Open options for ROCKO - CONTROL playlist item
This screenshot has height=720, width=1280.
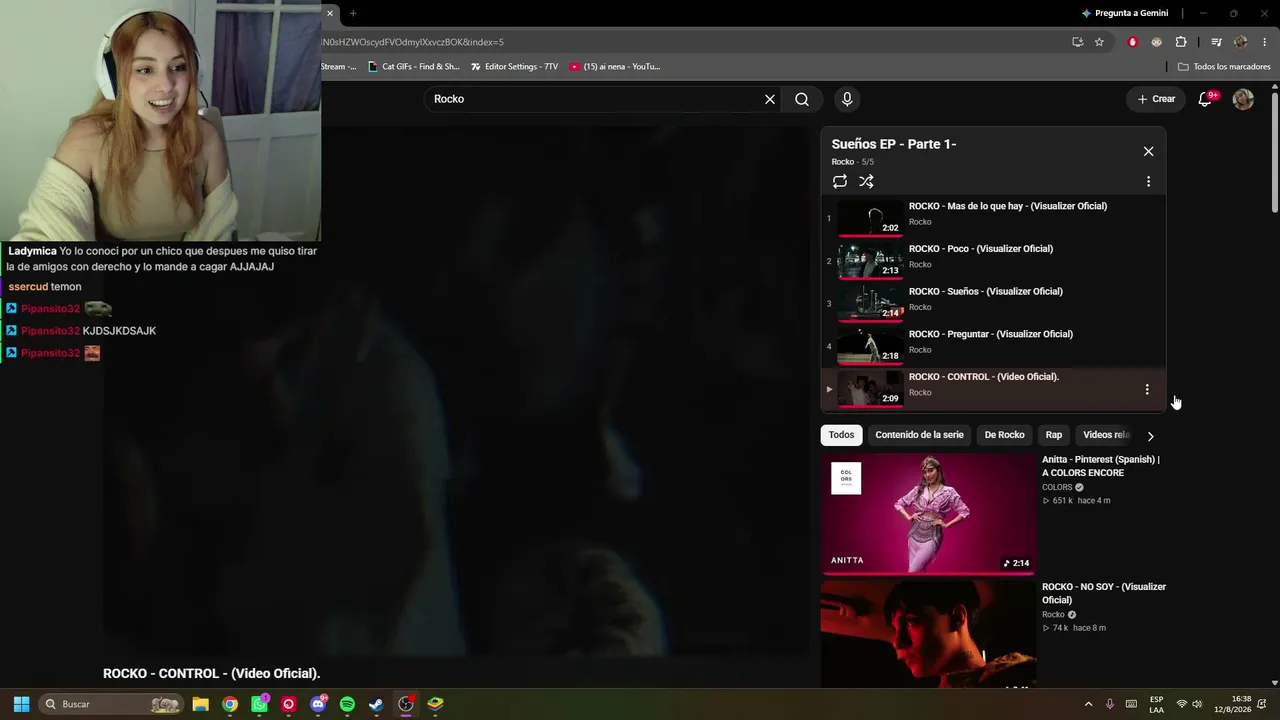pos(1147,389)
